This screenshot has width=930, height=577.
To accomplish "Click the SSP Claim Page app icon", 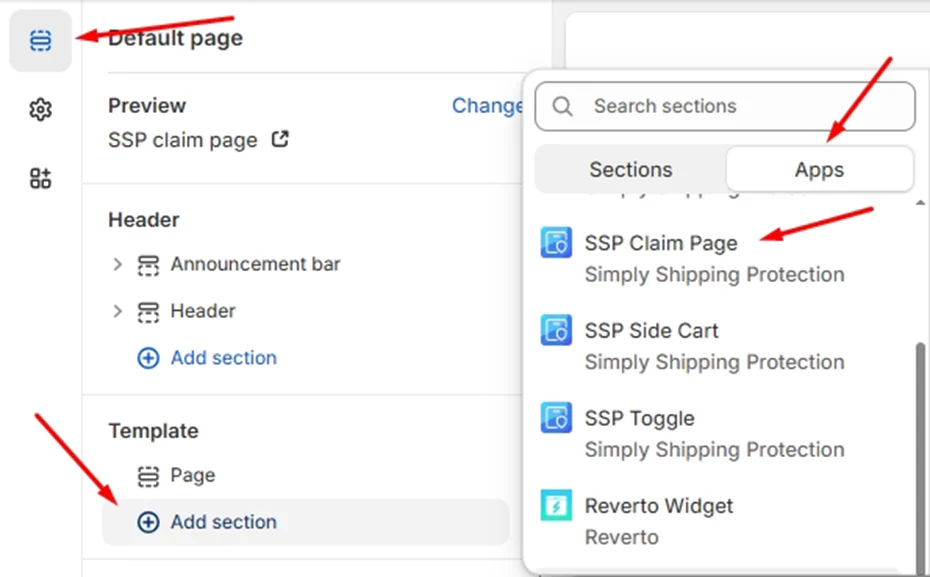I will coord(556,242).
